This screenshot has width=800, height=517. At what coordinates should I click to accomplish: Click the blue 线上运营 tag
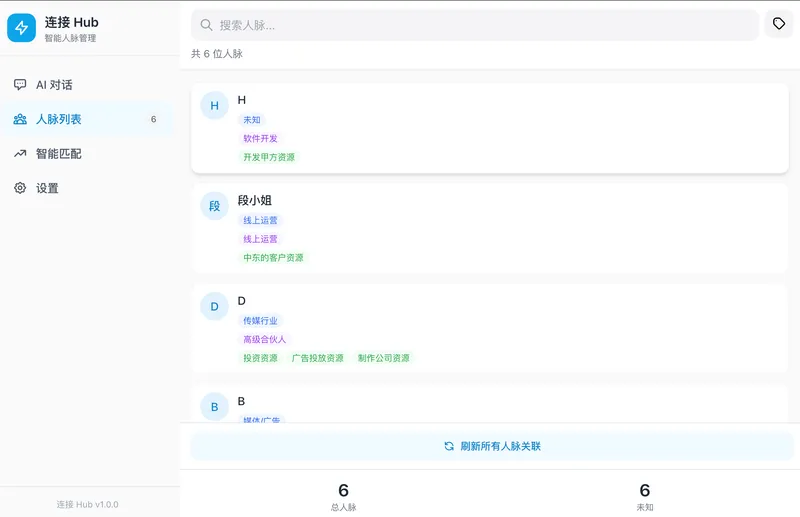[x=260, y=220]
